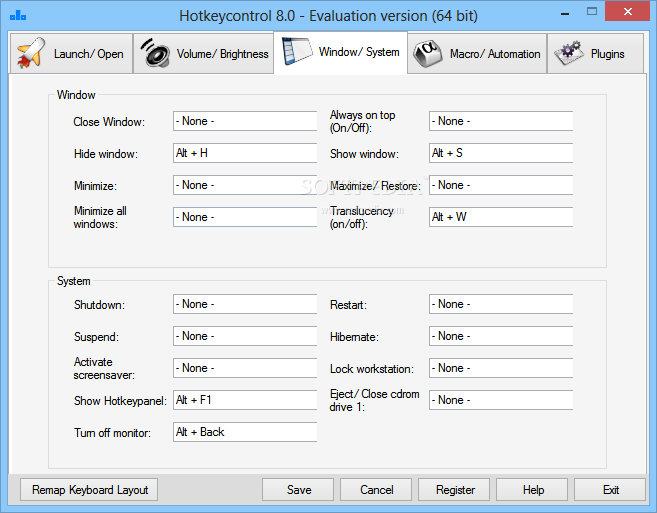Select the Show window hotkey field
The image size is (657, 513).
pyautogui.click(x=501, y=153)
